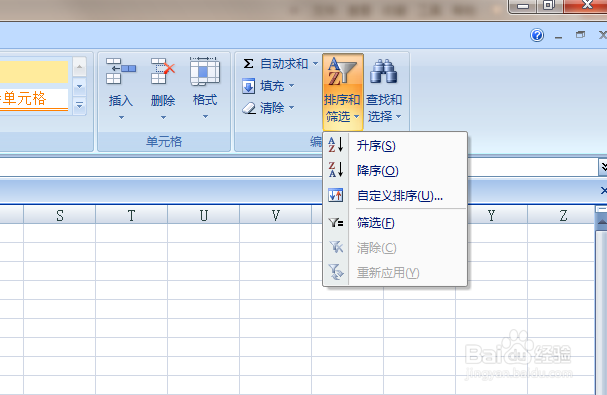Open the Find & Select (查找和选择) dropdown arrow
Screen dimensions: 607x395
[399, 116]
